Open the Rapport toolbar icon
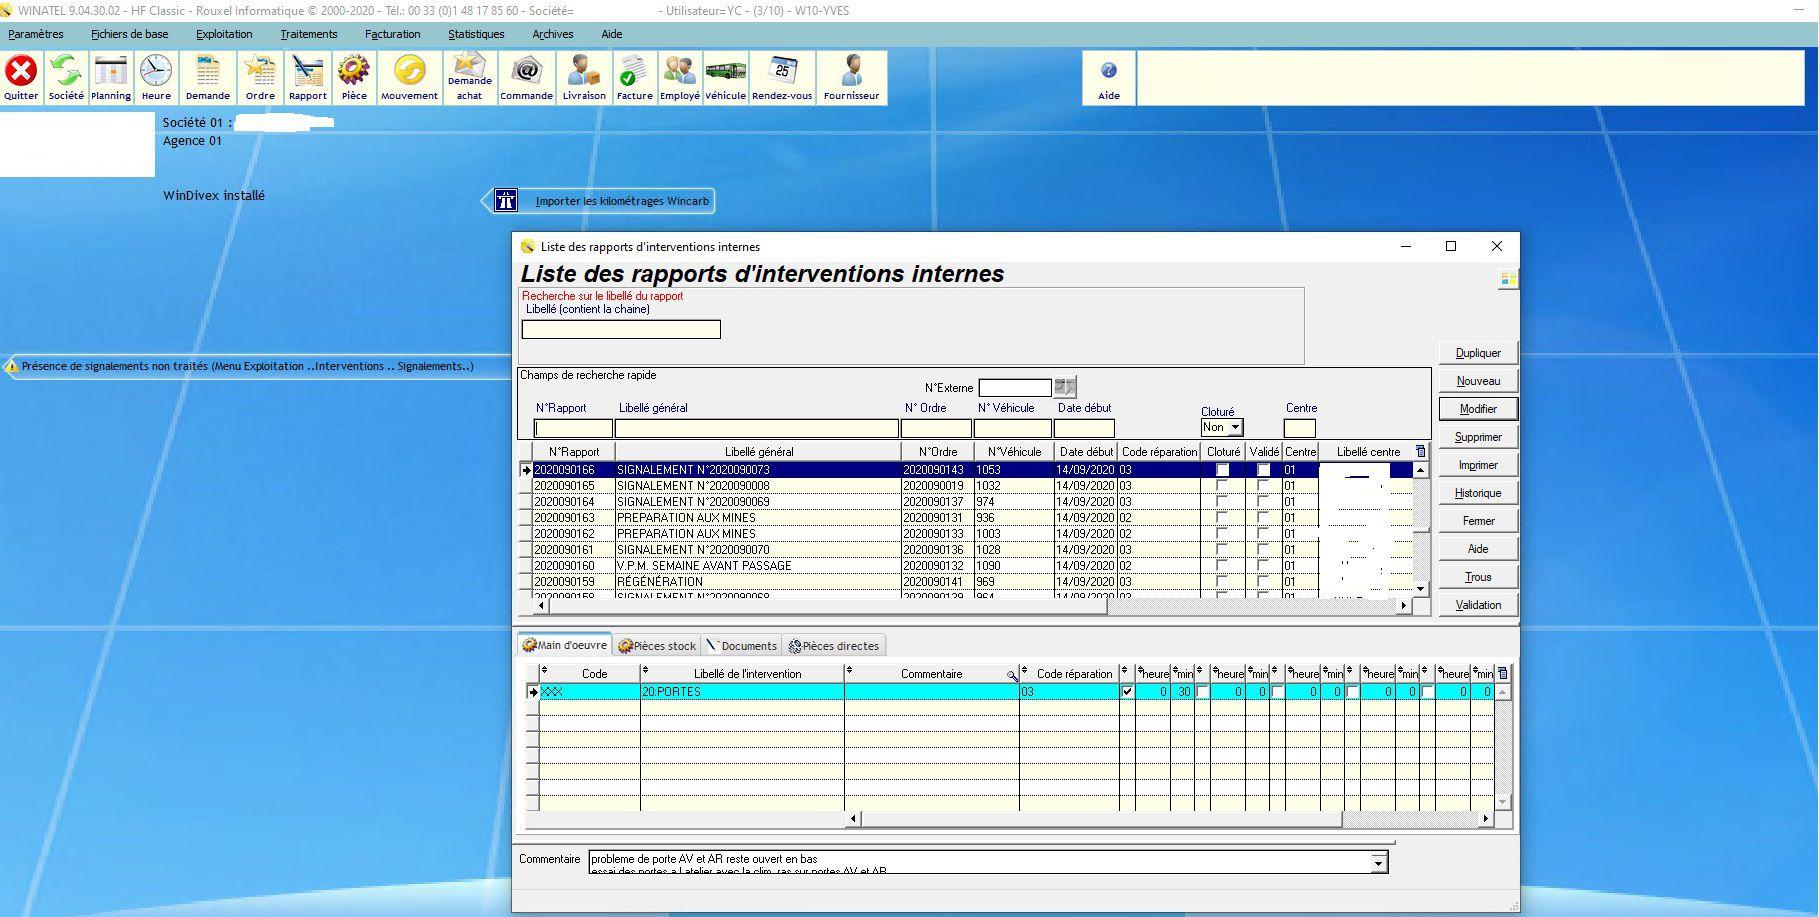Screen dimensions: 1819x917 [x=307, y=78]
